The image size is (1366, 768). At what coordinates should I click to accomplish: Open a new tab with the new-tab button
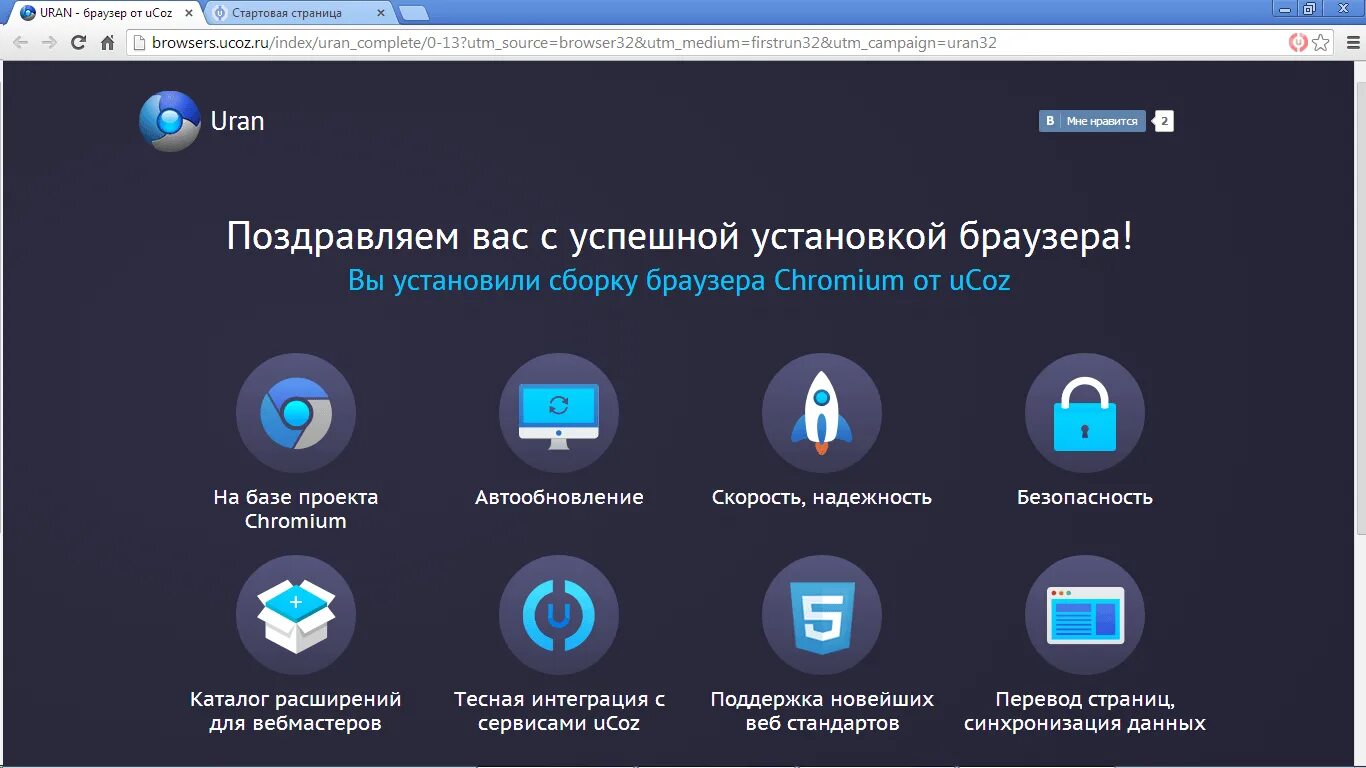coord(413,13)
